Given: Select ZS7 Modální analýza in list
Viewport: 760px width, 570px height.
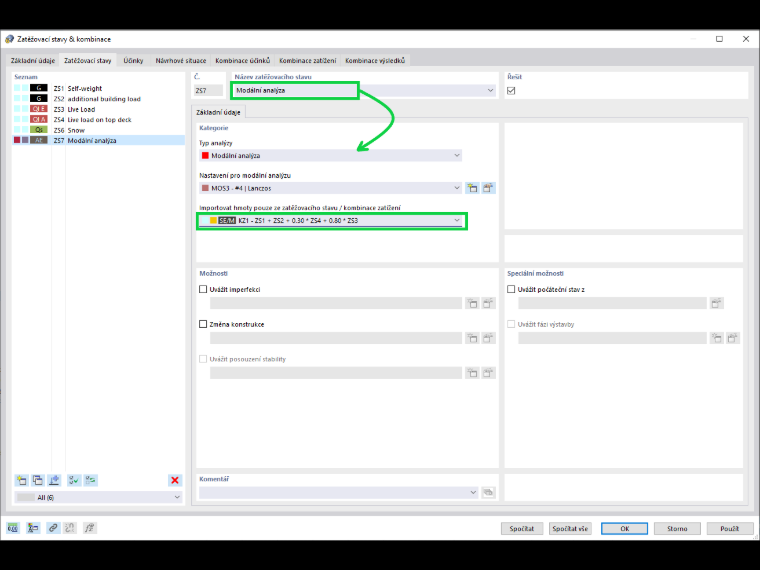Looking at the screenshot, I should point(98,141).
